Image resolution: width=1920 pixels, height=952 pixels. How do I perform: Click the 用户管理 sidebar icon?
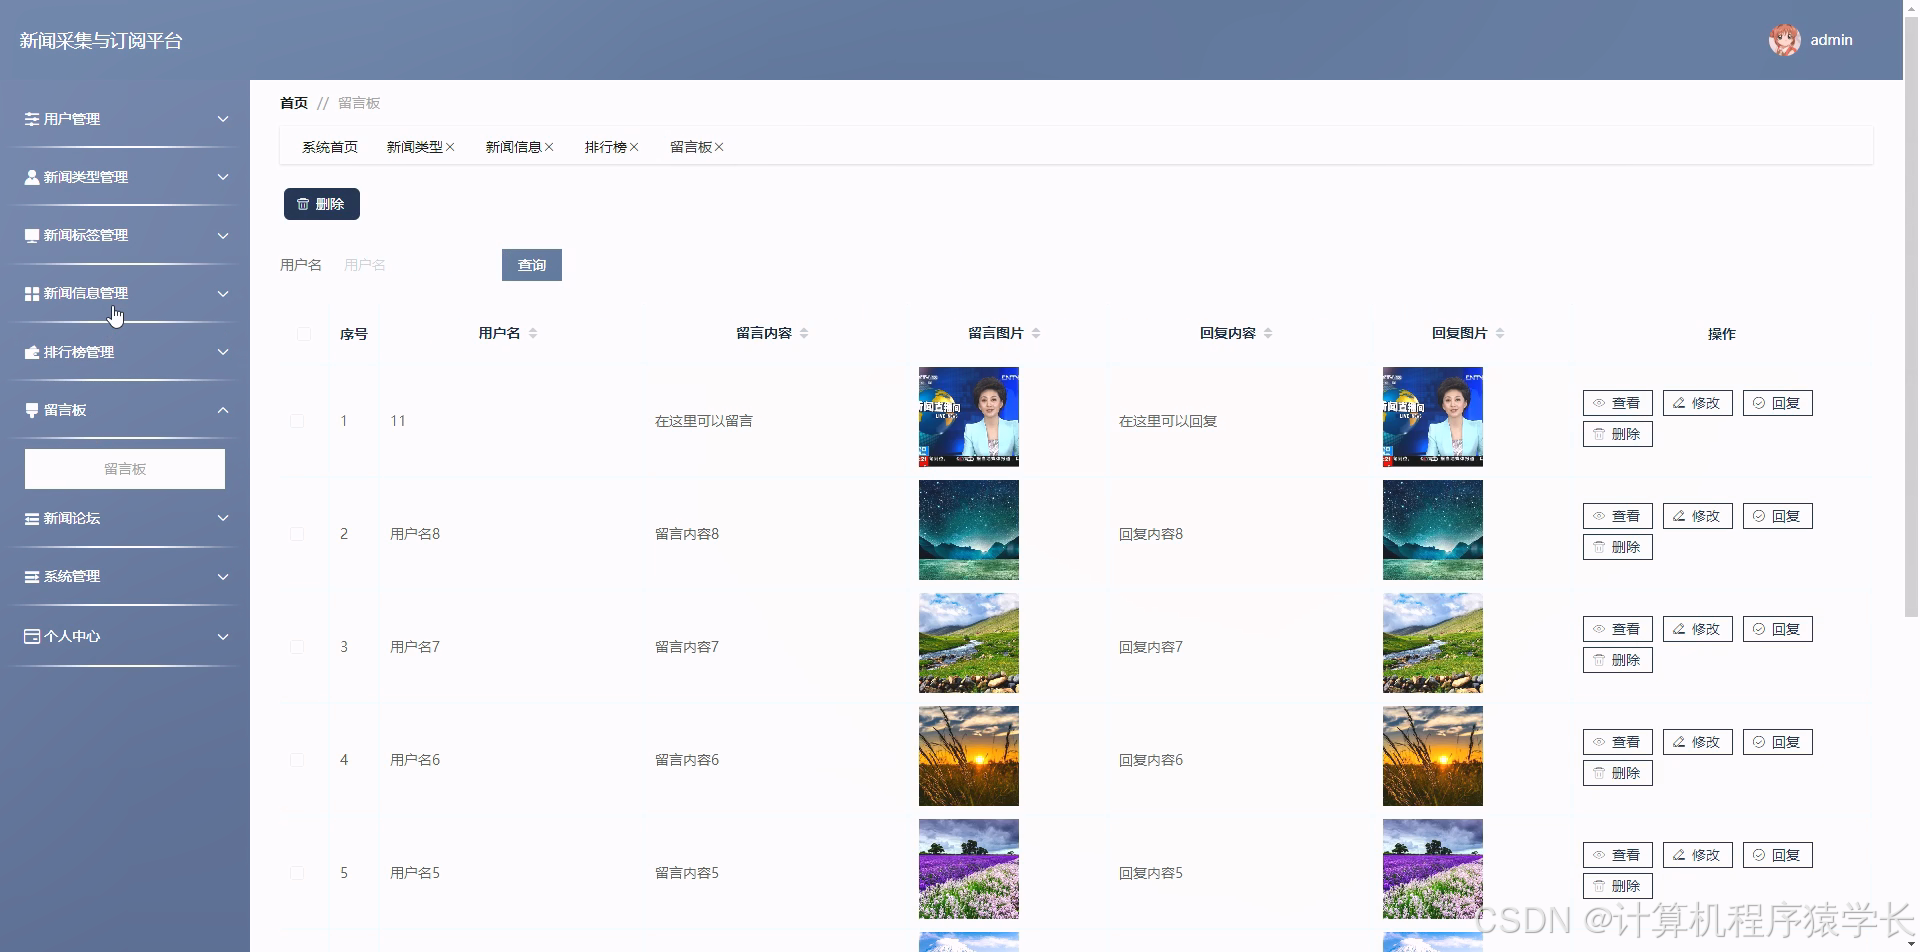pyautogui.click(x=32, y=119)
